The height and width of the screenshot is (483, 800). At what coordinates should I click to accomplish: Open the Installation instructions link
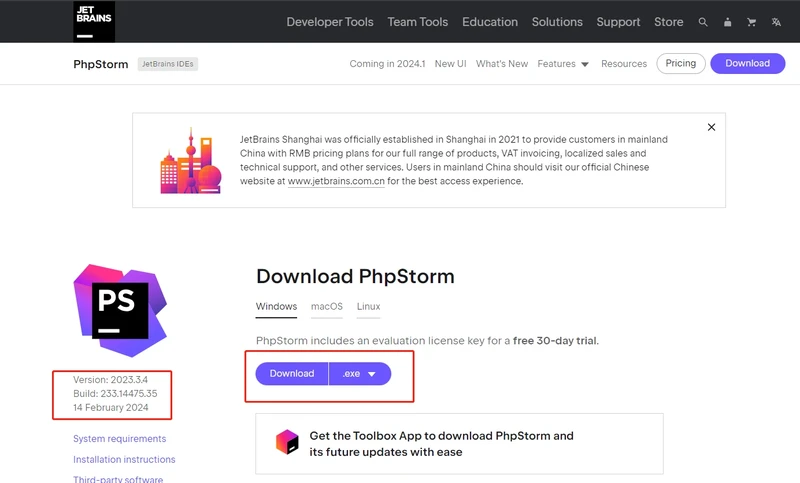124,460
